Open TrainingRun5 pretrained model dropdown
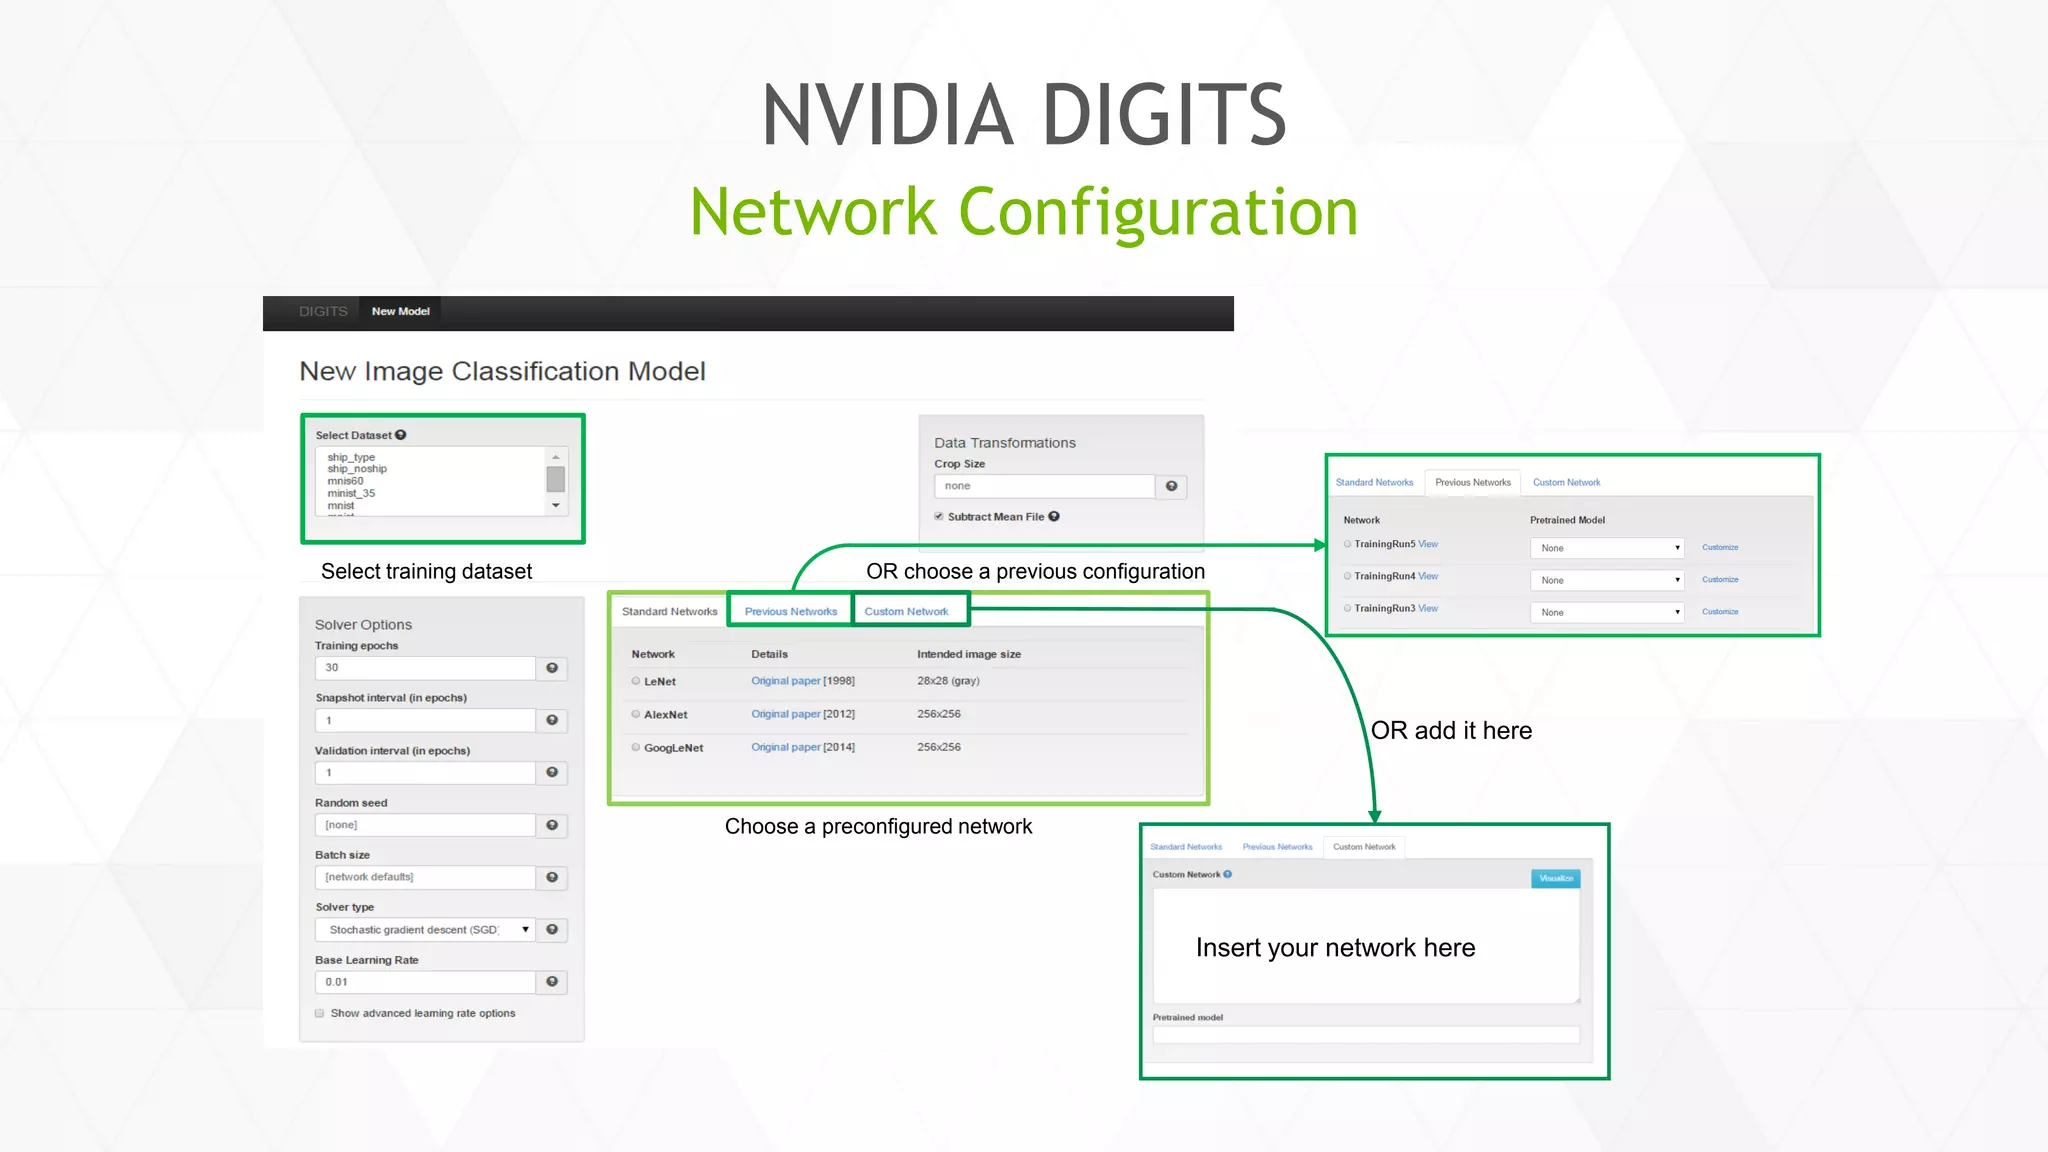2048x1152 pixels. pyautogui.click(x=1607, y=548)
